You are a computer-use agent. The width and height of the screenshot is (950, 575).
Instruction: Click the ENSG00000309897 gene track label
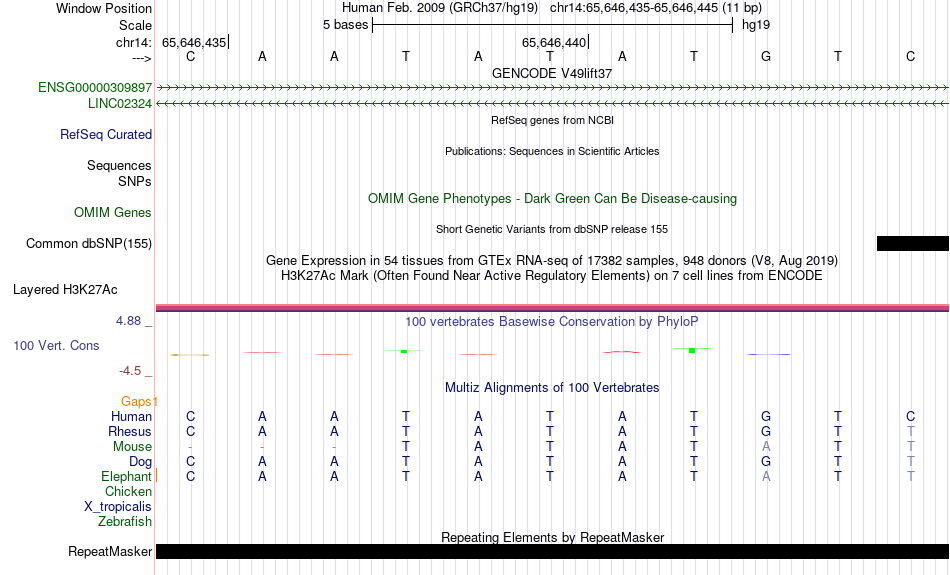pyautogui.click(x=95, y=87)
